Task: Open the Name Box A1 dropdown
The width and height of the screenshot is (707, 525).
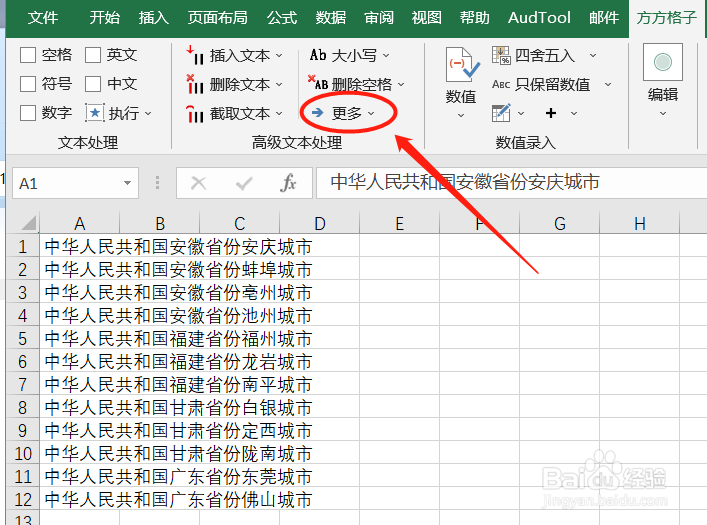Action: point(128,183)
